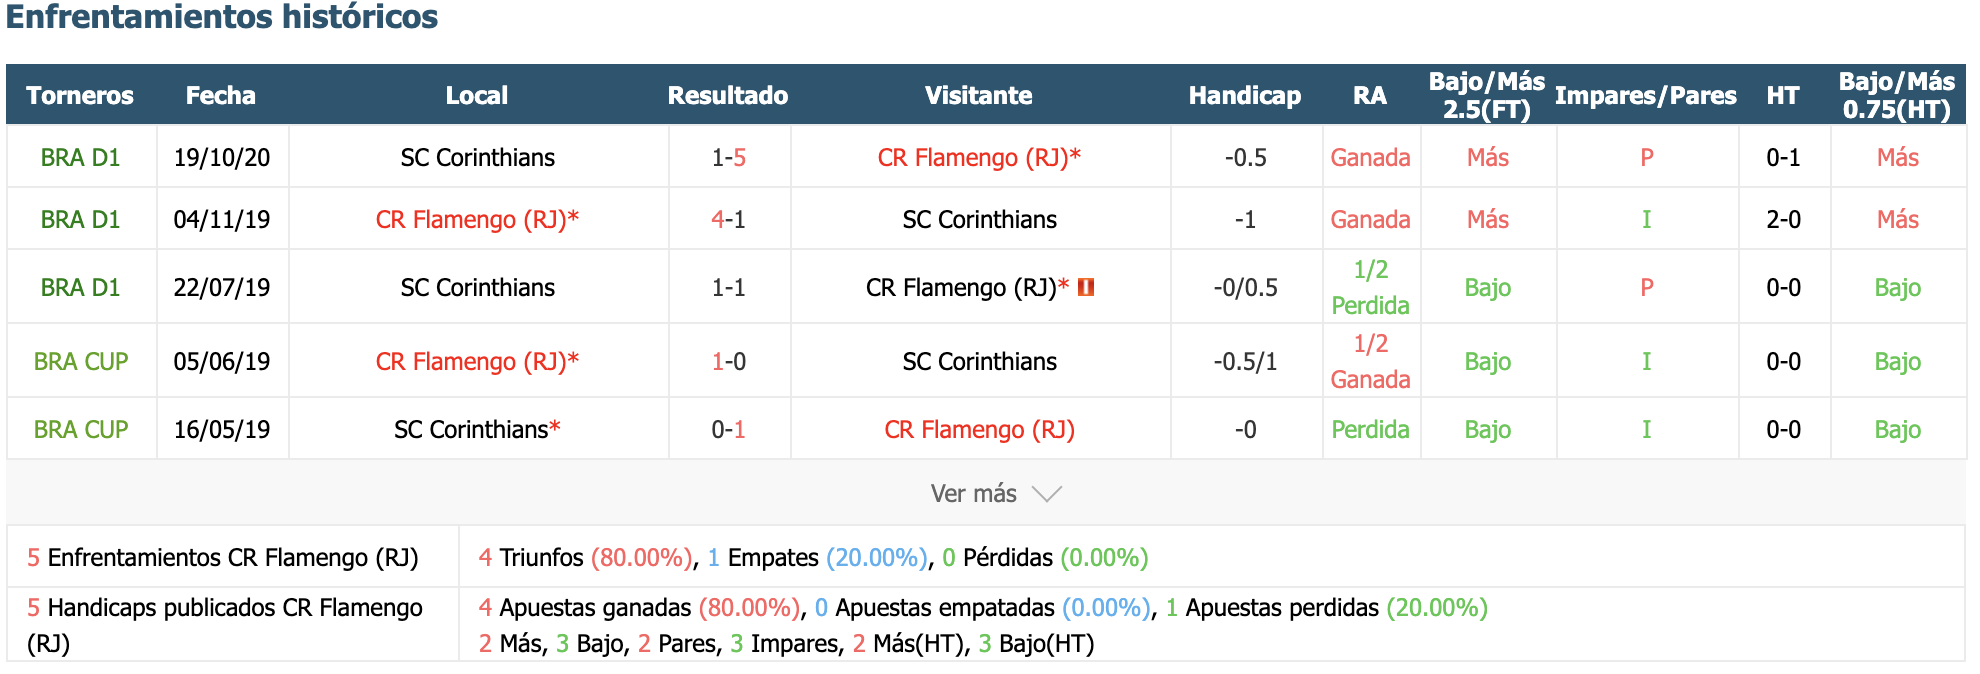Click the Handicap column header
Screen dimensions: 1980x674
click(x=1245, y=95)
